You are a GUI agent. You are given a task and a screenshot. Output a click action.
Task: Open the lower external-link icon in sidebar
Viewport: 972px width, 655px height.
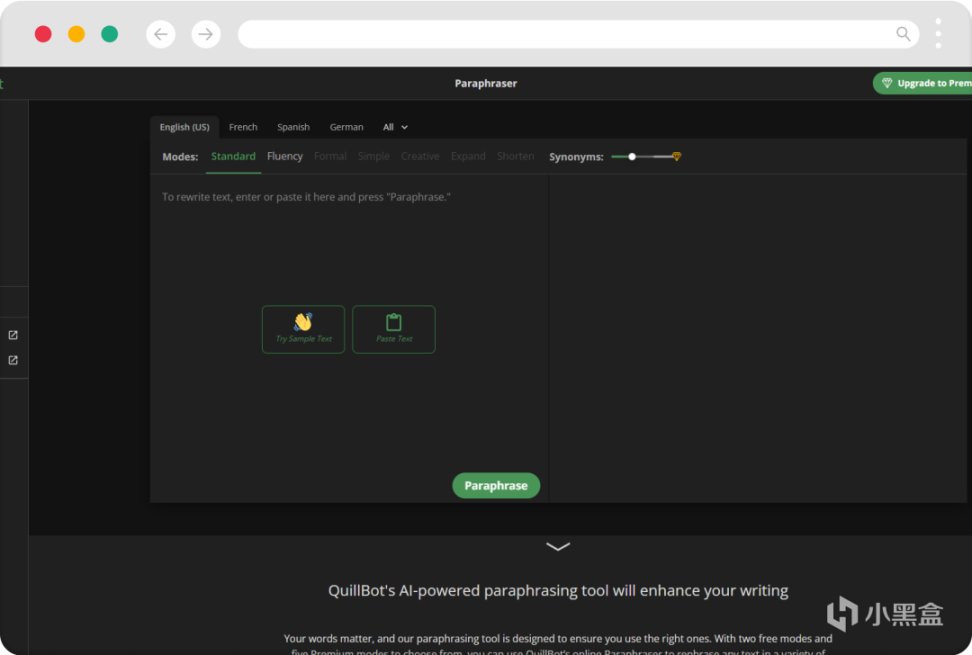coord(13,360)
